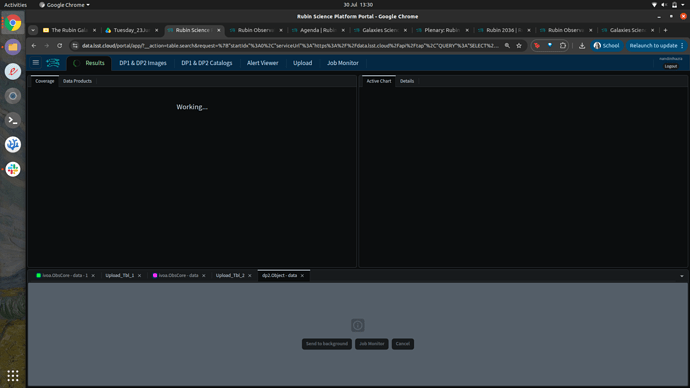Screen dimensions: 690x388
Task: Bookmark this page with the star icon
Action: 519,46
